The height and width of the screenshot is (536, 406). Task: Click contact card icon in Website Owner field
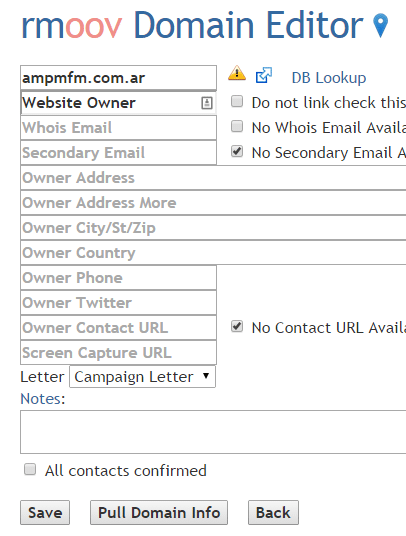(207, 103)
